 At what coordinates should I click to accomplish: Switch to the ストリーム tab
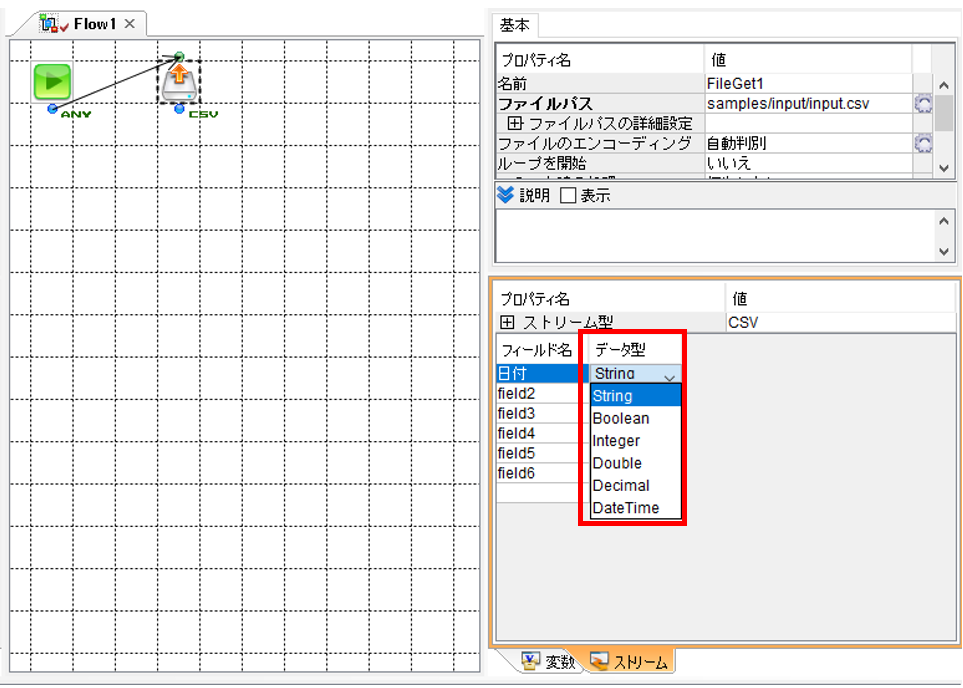click(630, 662)
